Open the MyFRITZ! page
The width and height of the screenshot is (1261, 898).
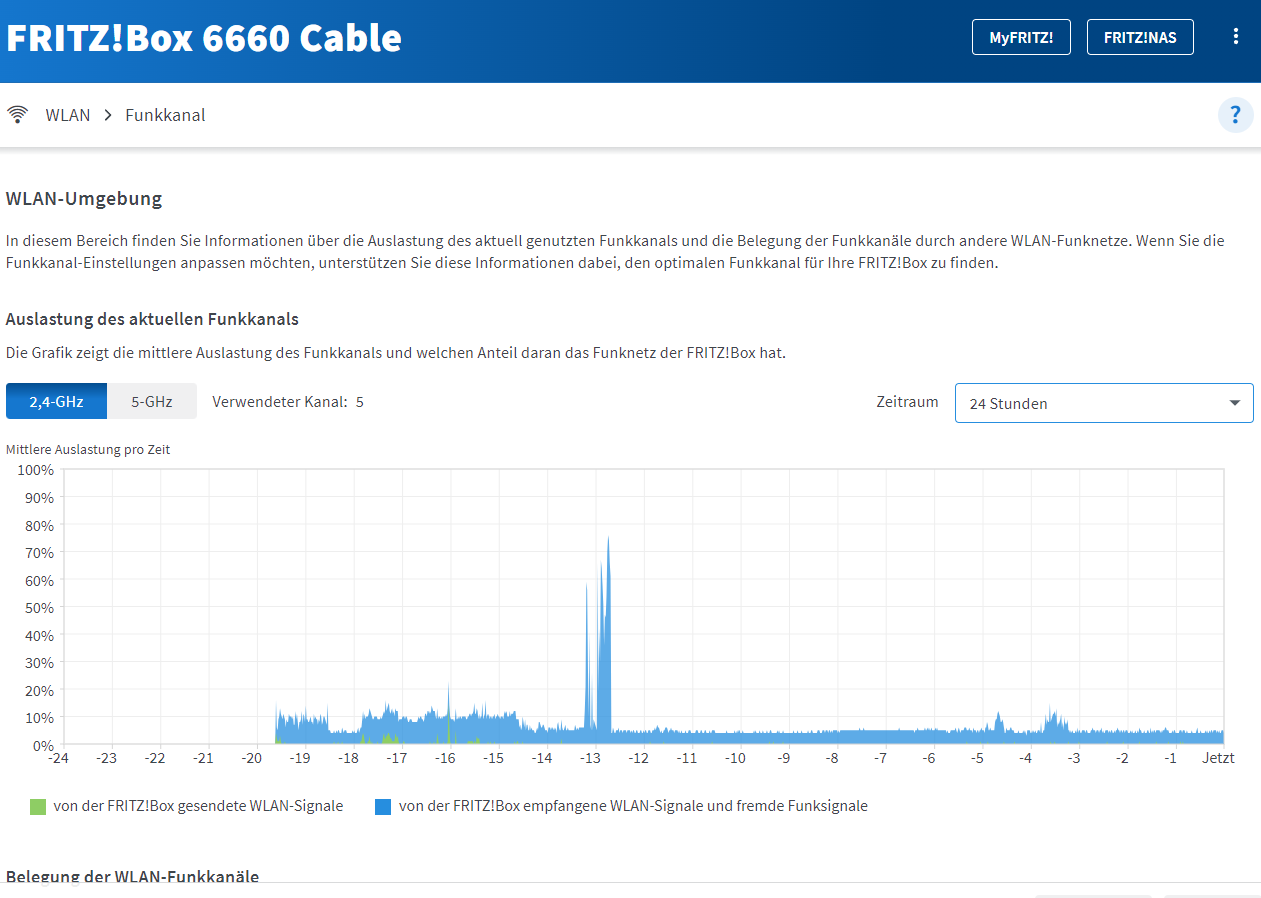pyautogui.click(x=1020, y=38)
